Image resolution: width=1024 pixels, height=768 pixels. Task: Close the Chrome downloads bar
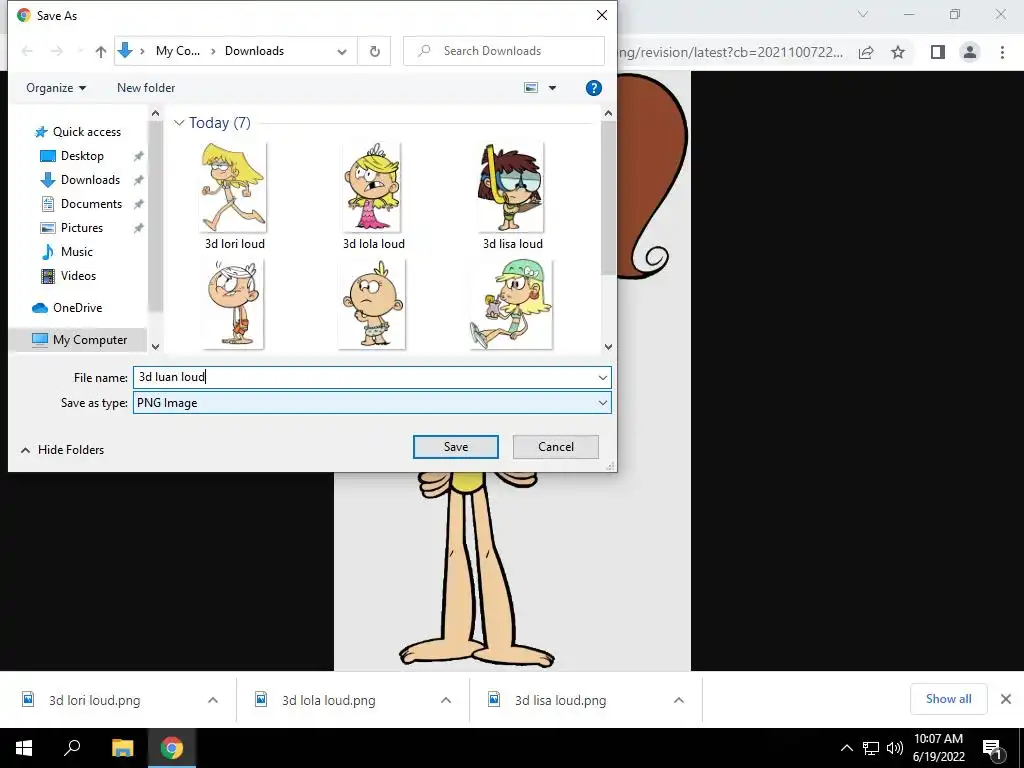(1006, 699)
